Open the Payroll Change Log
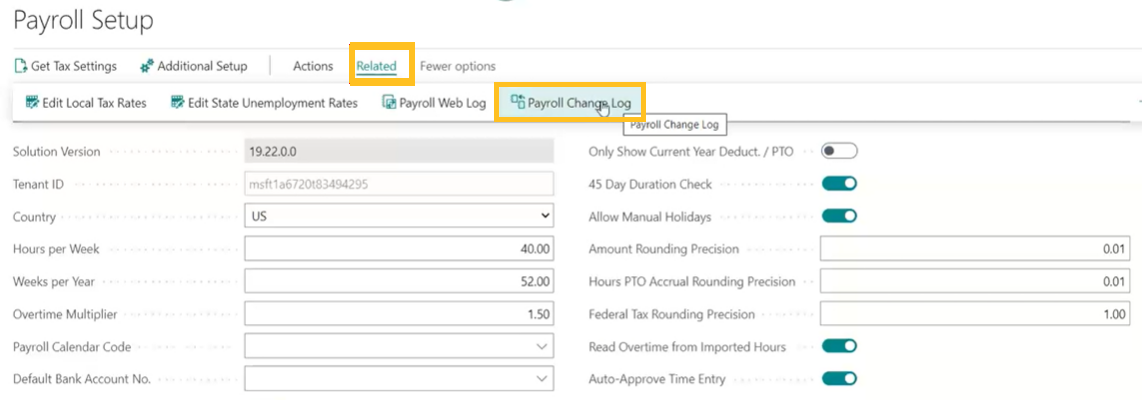 point(570,103)
